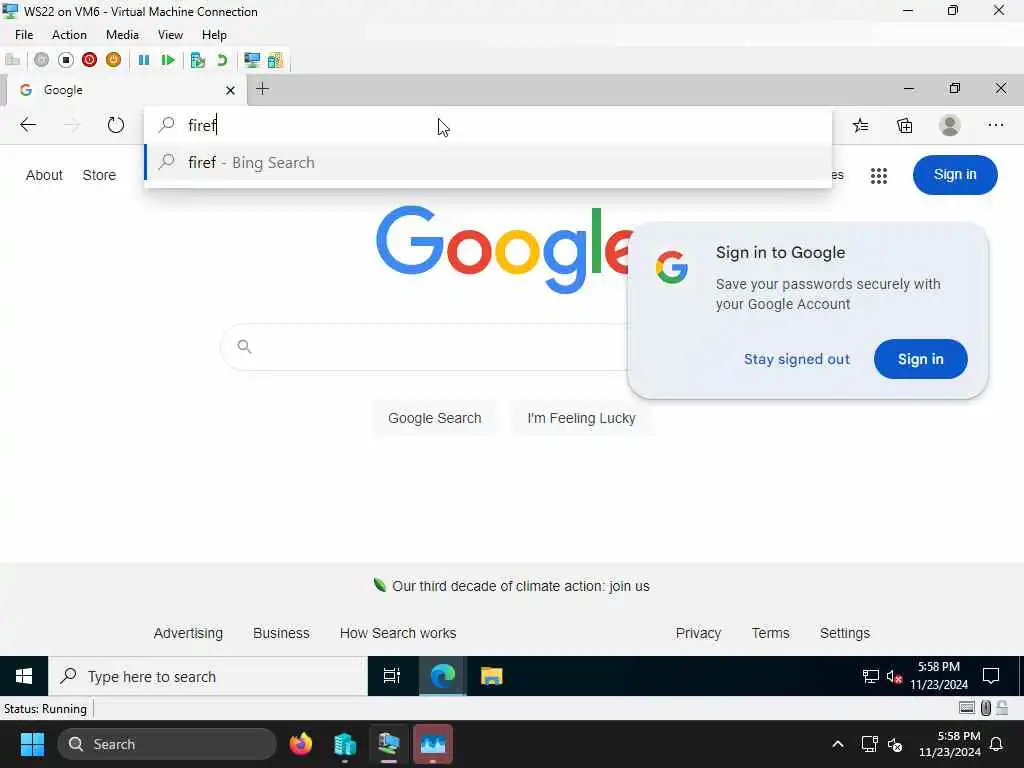Open the Media menu
The width and height of the screenshot is (1024, 768).
[122, 35]
